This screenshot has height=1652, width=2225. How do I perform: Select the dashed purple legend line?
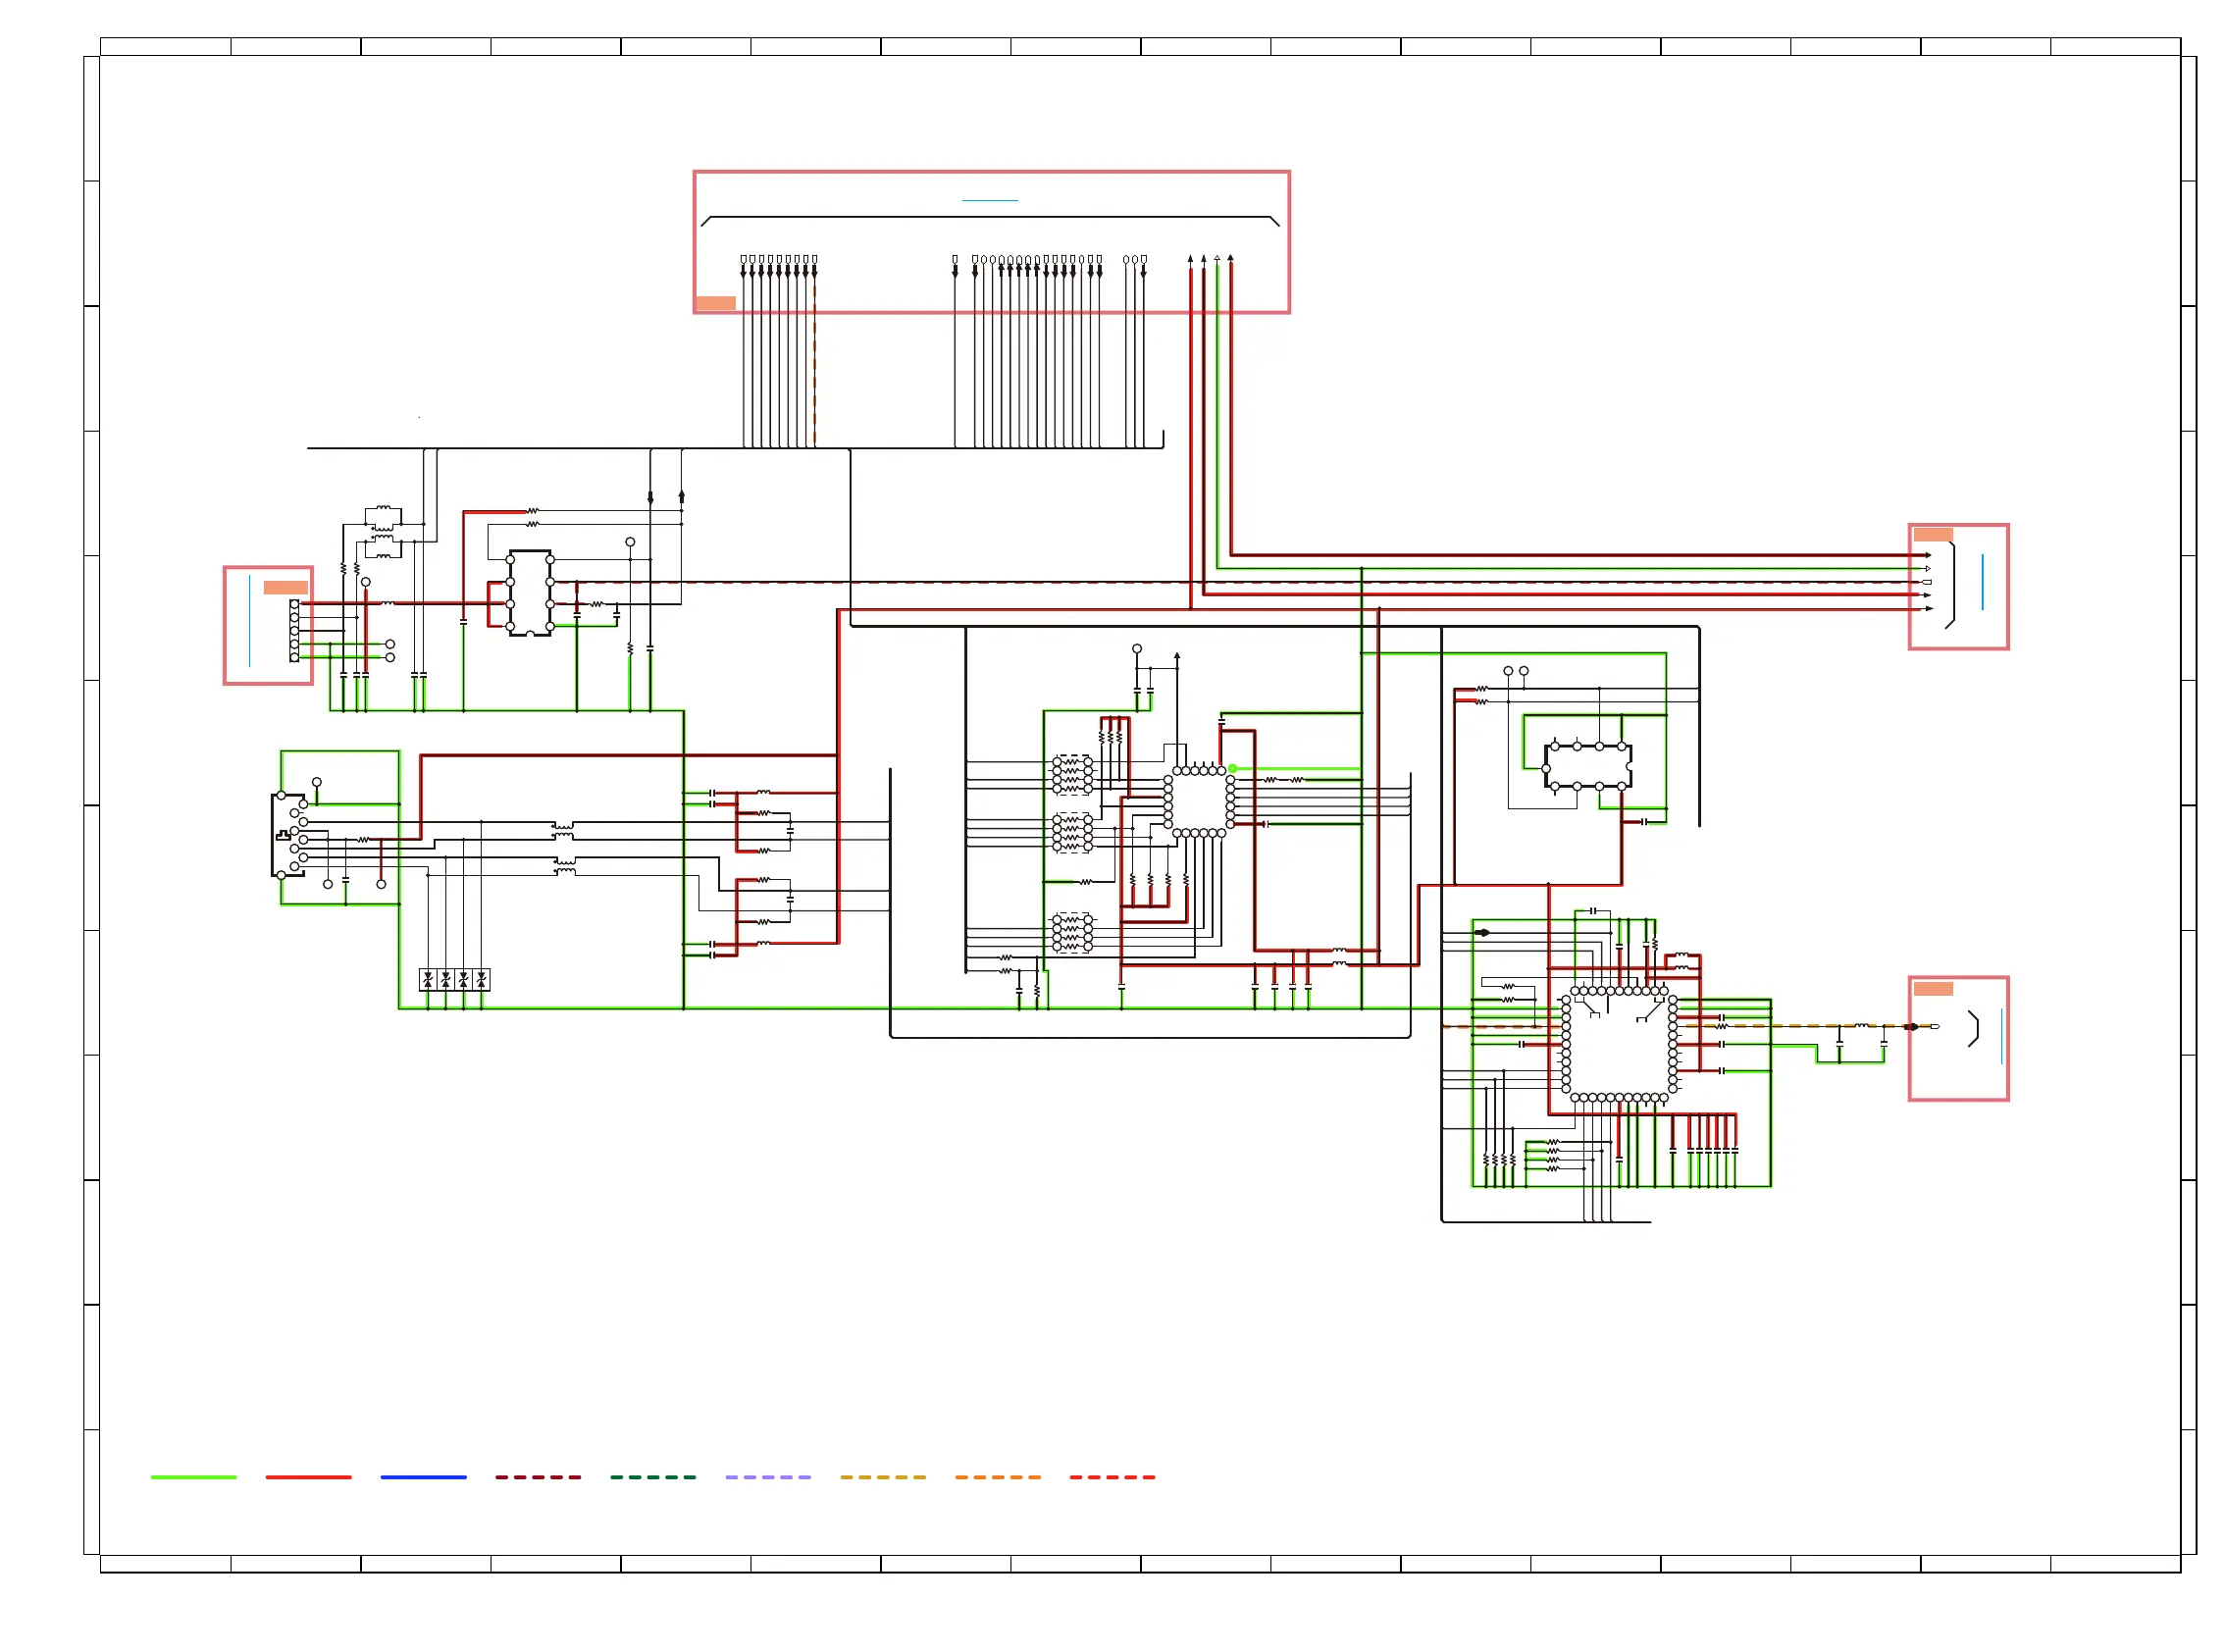[768, 1477]
